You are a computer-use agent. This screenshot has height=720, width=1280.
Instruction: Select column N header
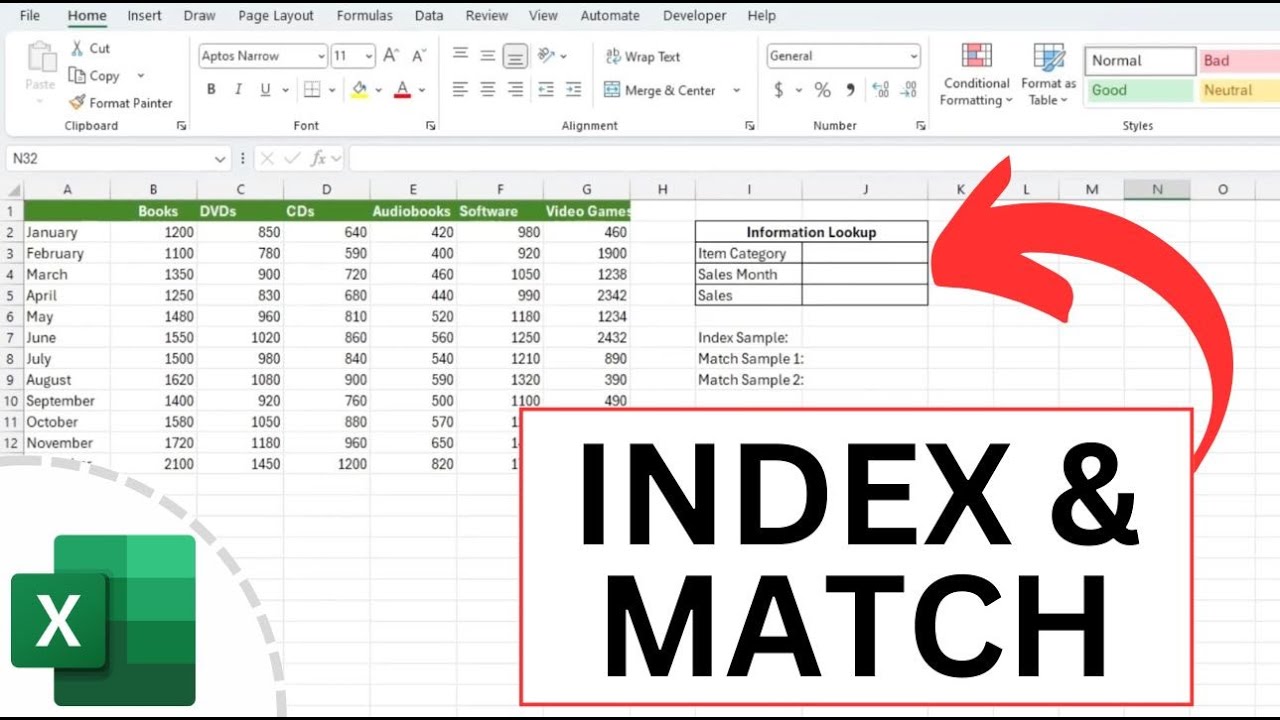pyautogui.click(x=1157, y=189)
